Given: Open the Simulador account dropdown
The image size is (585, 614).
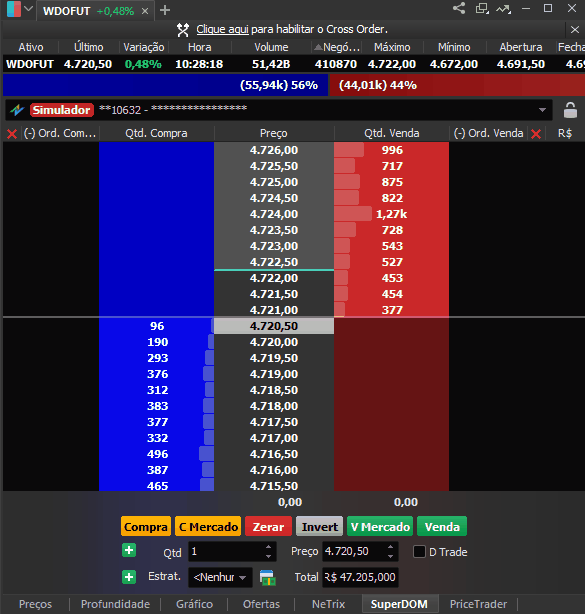Looking at the screenshot, I should pos(542,110).
